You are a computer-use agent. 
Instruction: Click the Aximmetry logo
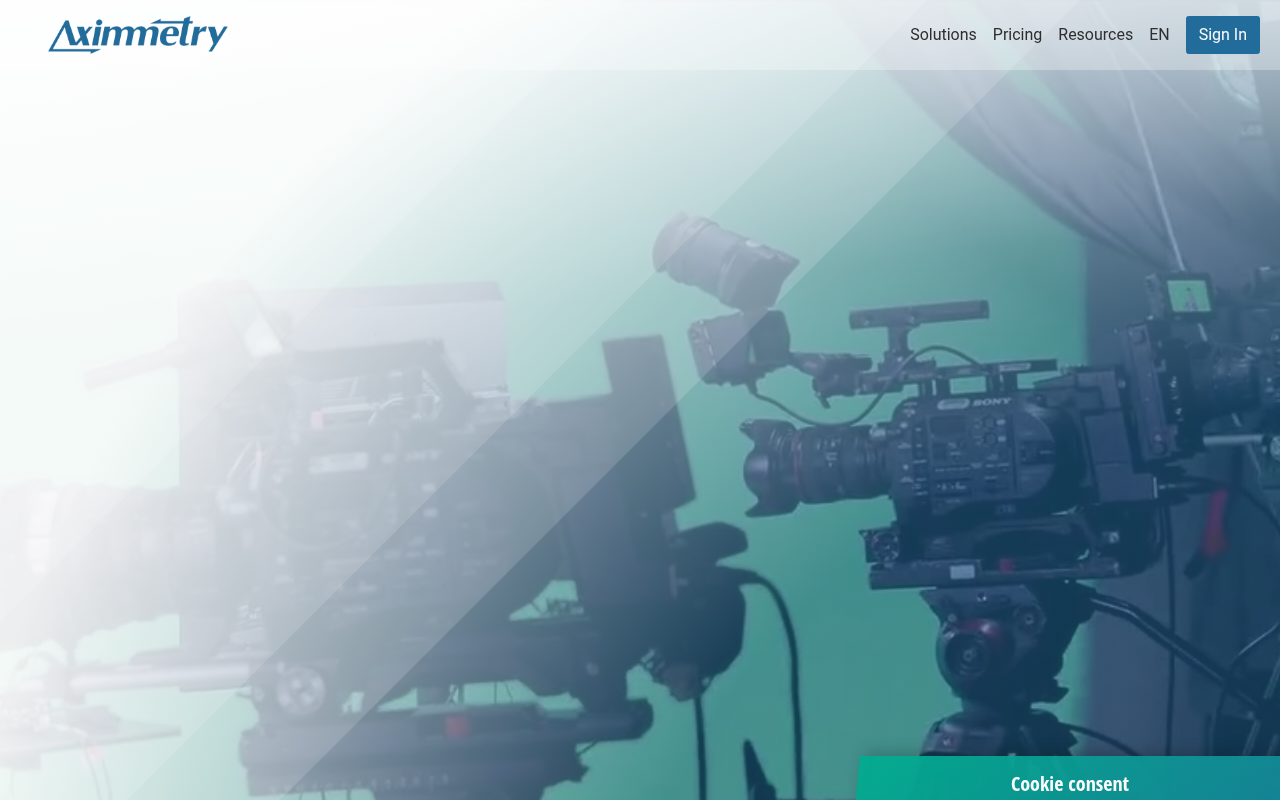pos(138,35)
